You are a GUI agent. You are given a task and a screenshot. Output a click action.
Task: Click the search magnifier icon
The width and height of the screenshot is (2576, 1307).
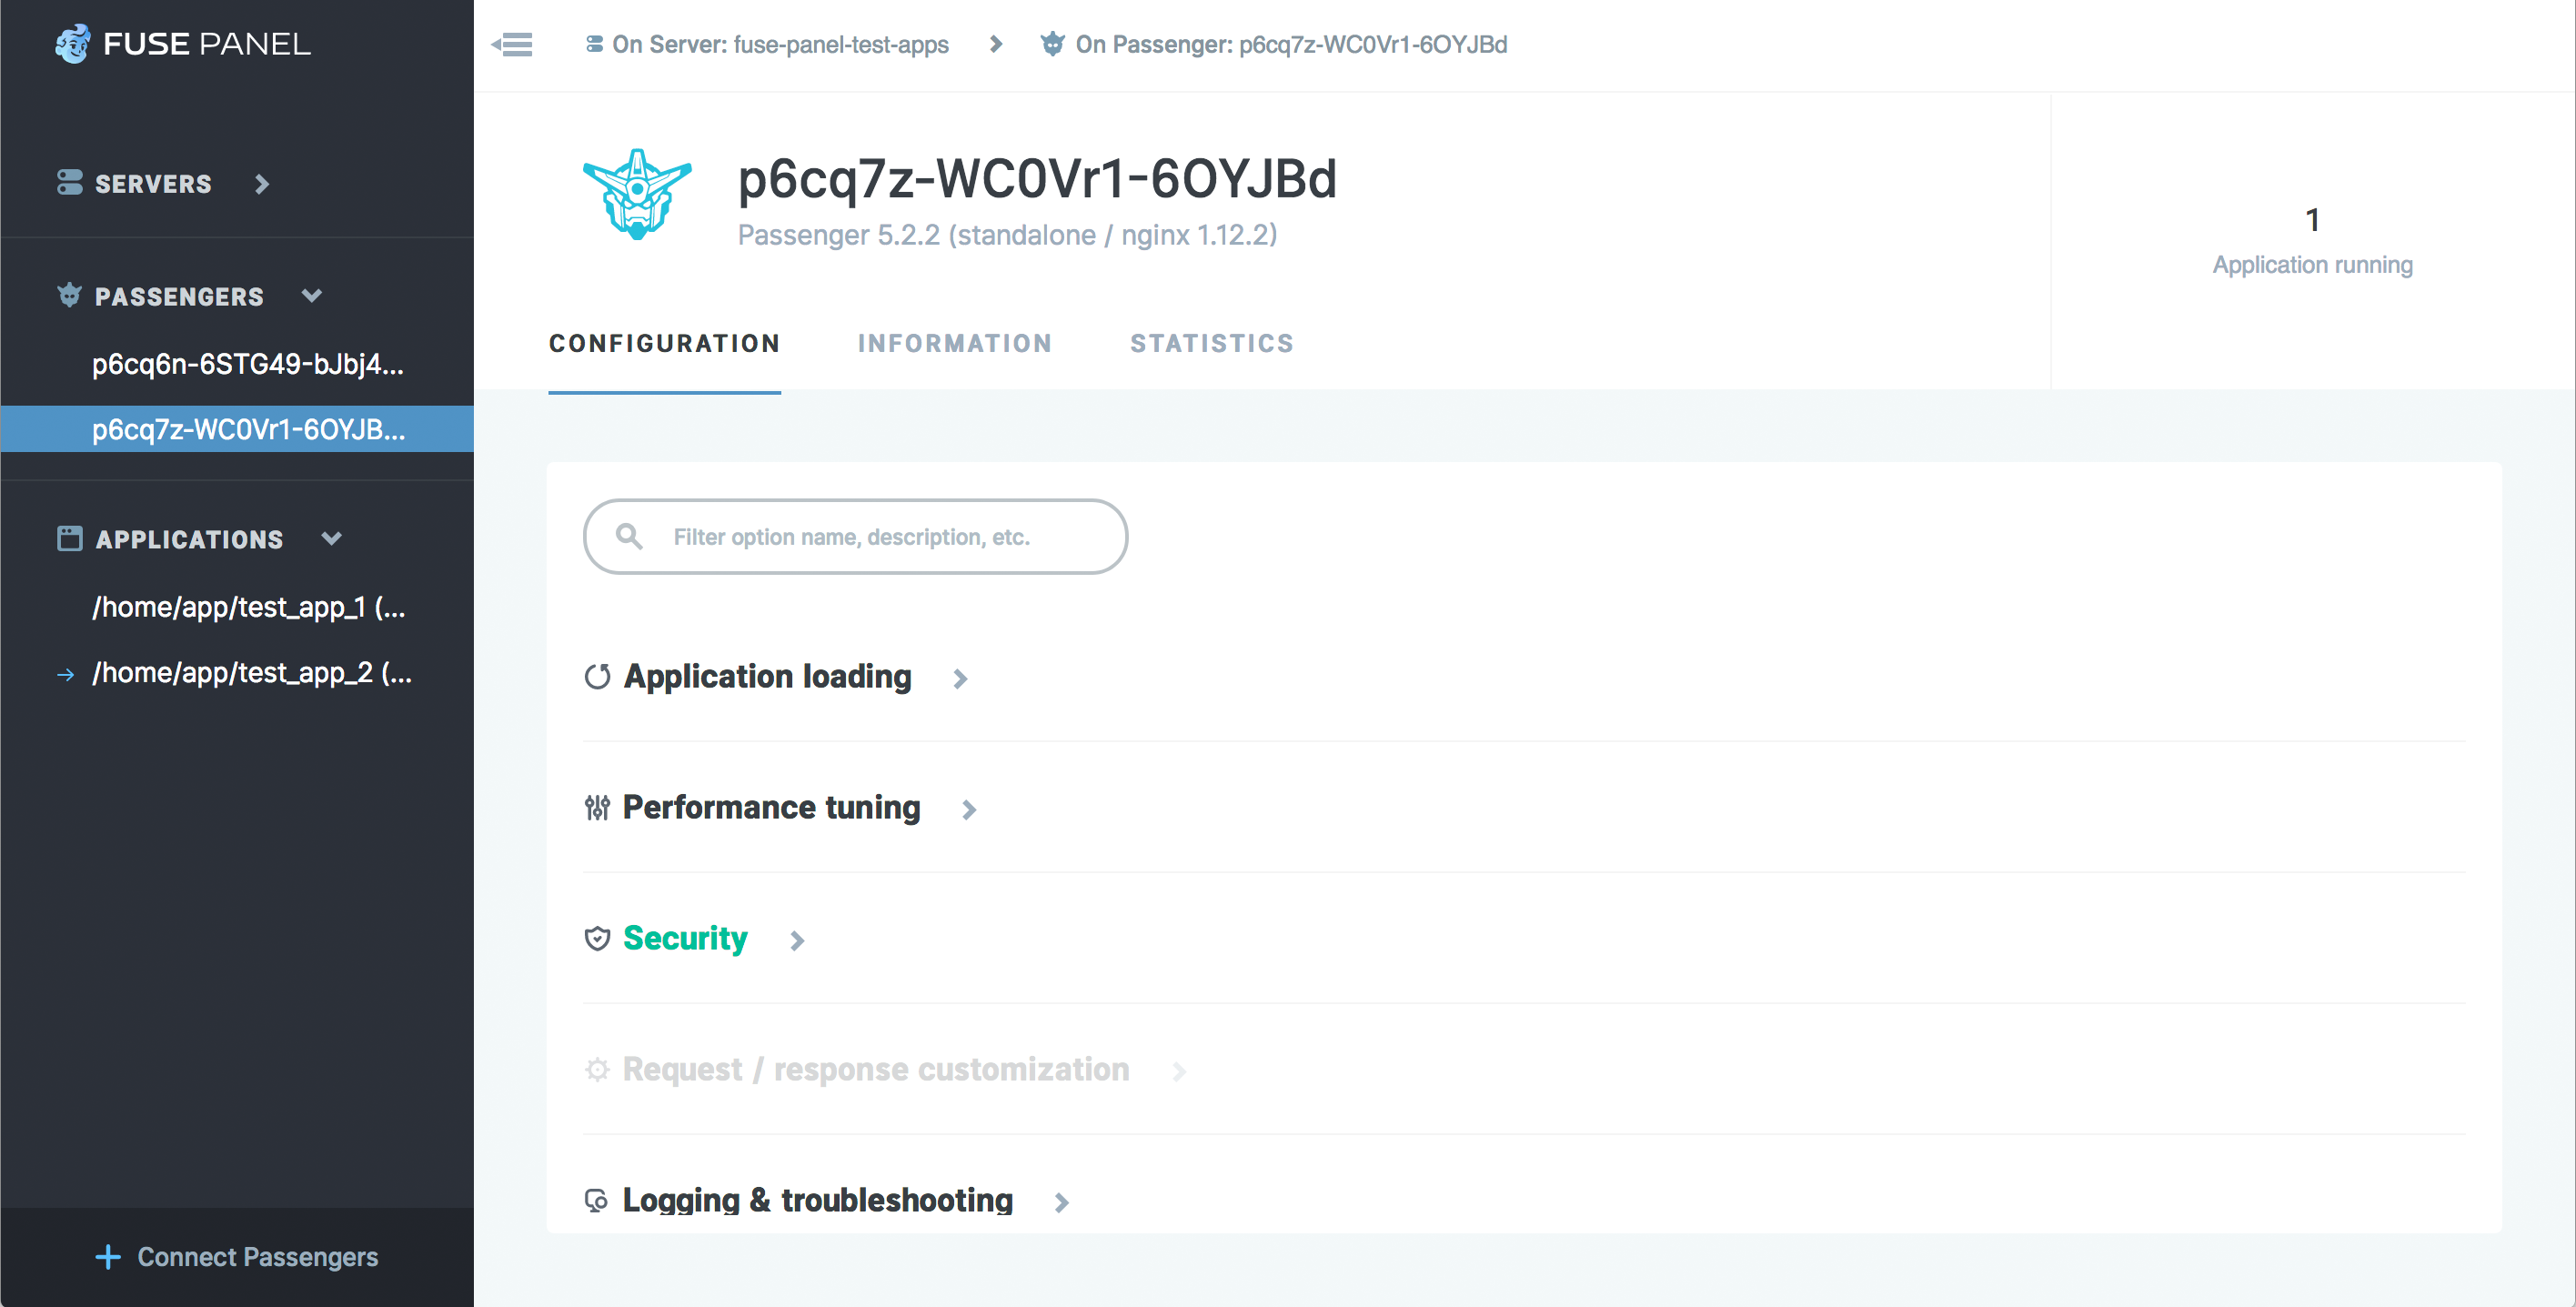629,537
